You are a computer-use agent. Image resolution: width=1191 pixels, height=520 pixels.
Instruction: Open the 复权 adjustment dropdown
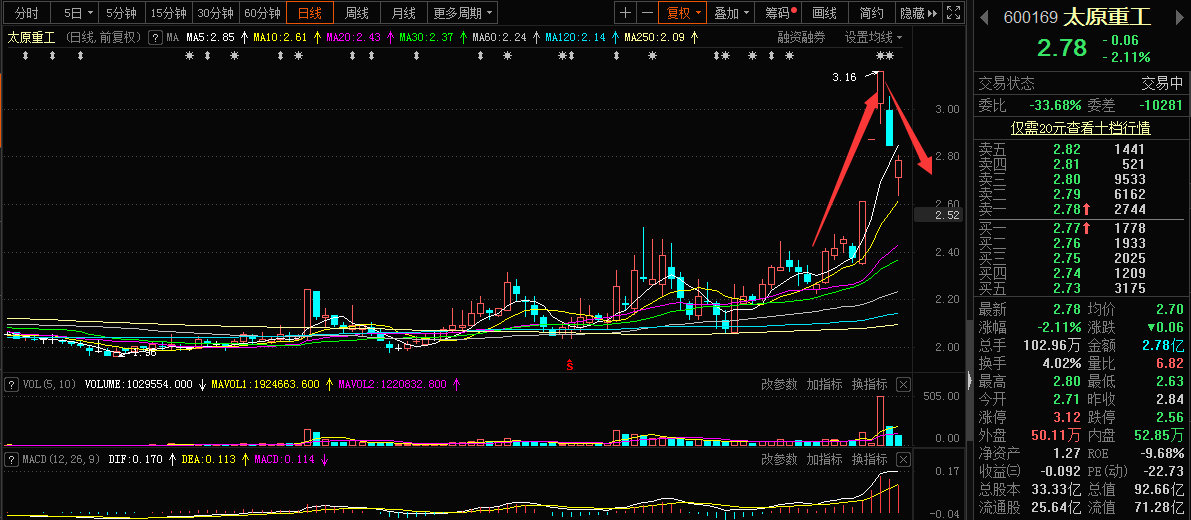[x=685, y=13]
